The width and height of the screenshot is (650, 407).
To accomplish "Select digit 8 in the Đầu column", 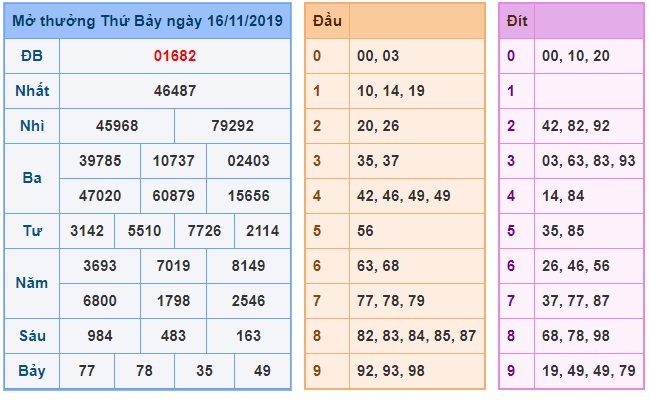I will pos(317,336).
